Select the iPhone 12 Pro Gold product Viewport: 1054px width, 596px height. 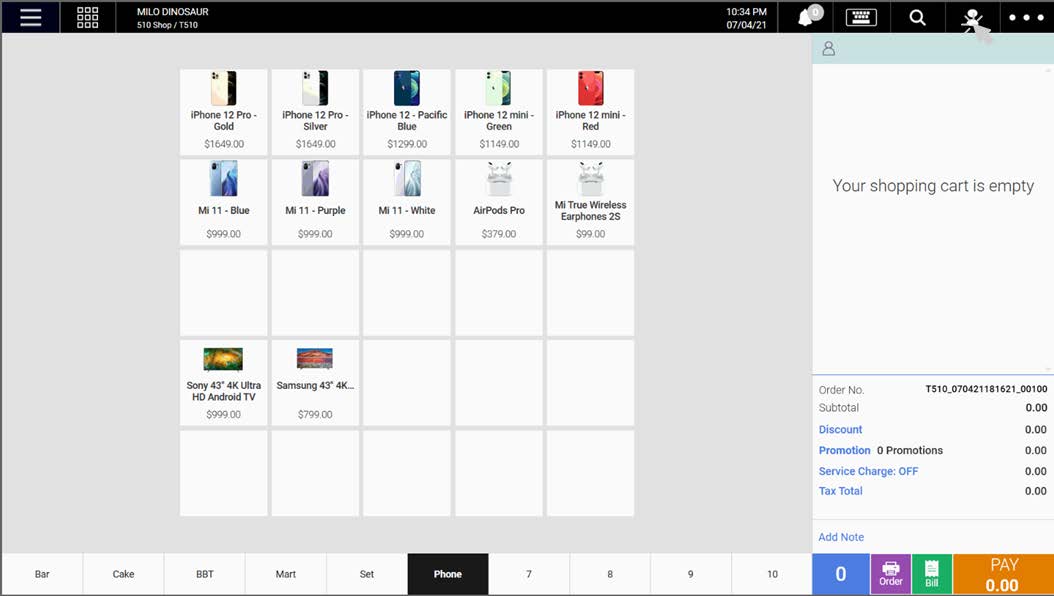click(223, 110)
